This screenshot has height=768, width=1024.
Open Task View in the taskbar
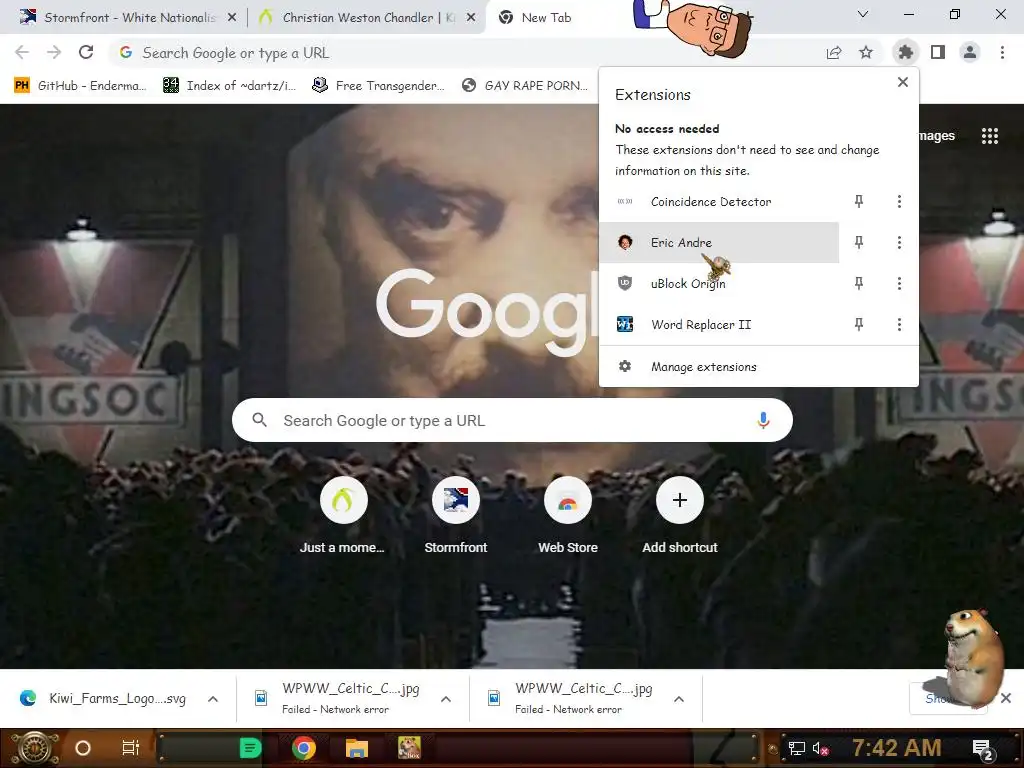click(x=131, y=748)
